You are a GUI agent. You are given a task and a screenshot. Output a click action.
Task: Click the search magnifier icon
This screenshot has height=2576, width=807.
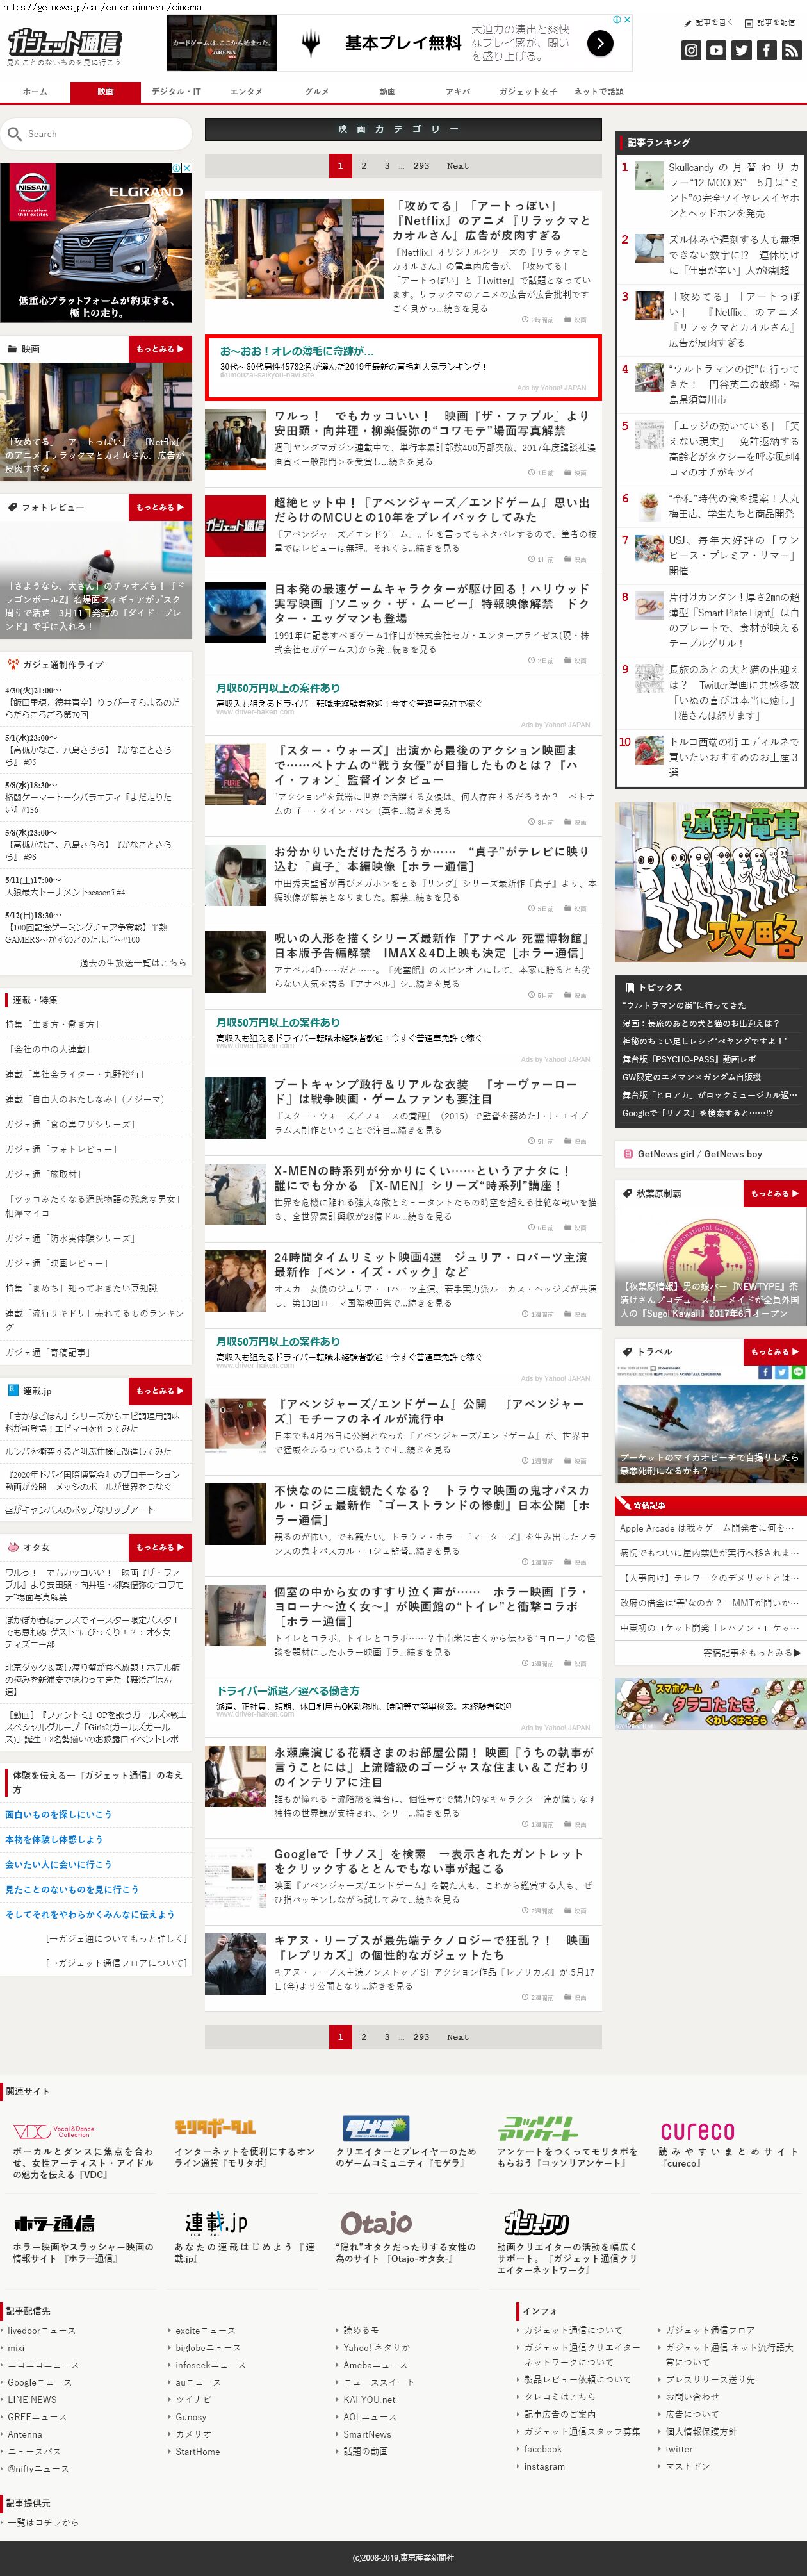coord(14,134)
